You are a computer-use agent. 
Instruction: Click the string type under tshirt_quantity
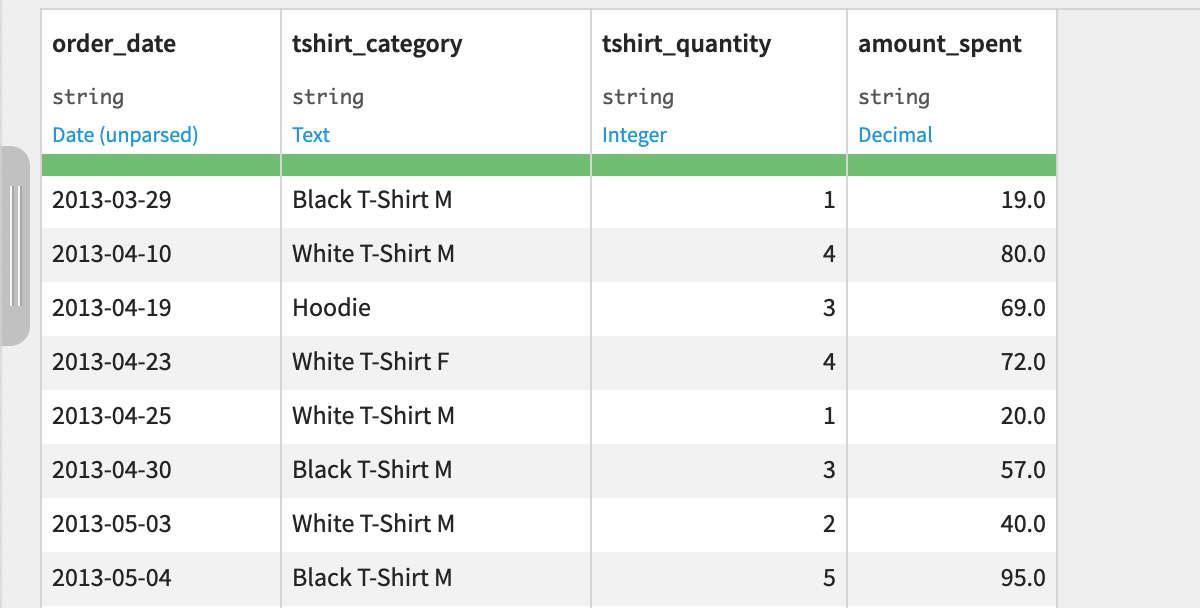point(638,97)
